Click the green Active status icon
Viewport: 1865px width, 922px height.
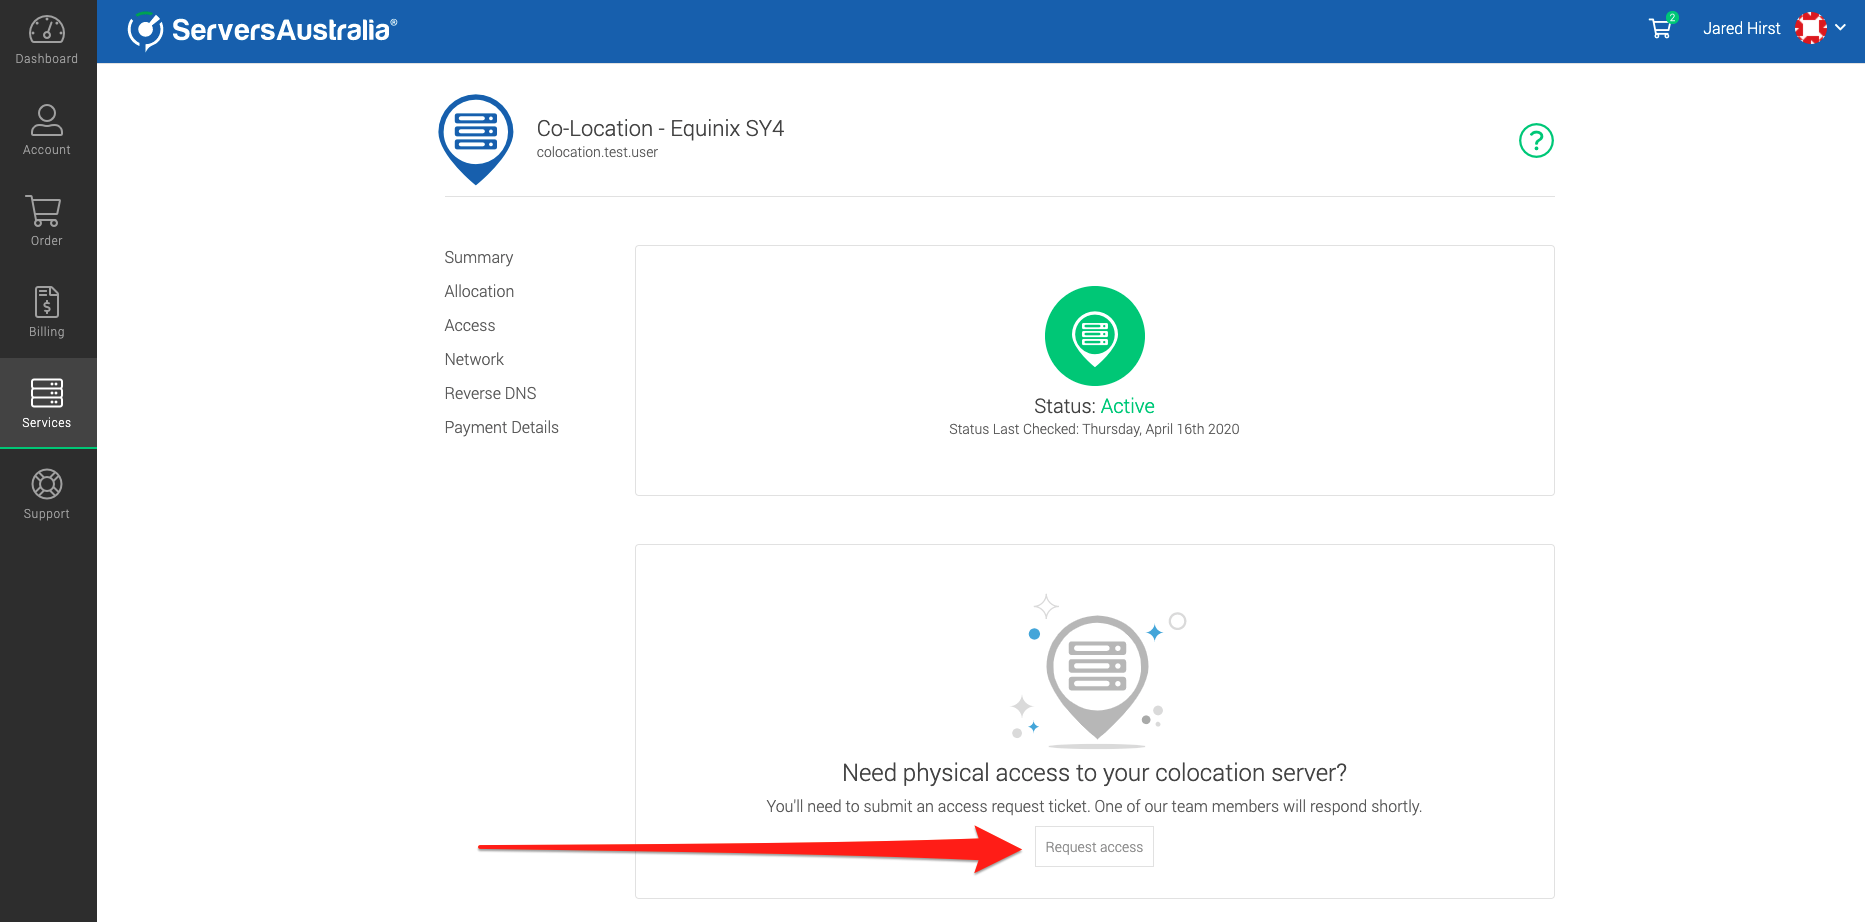click(x=1094, y=336)
